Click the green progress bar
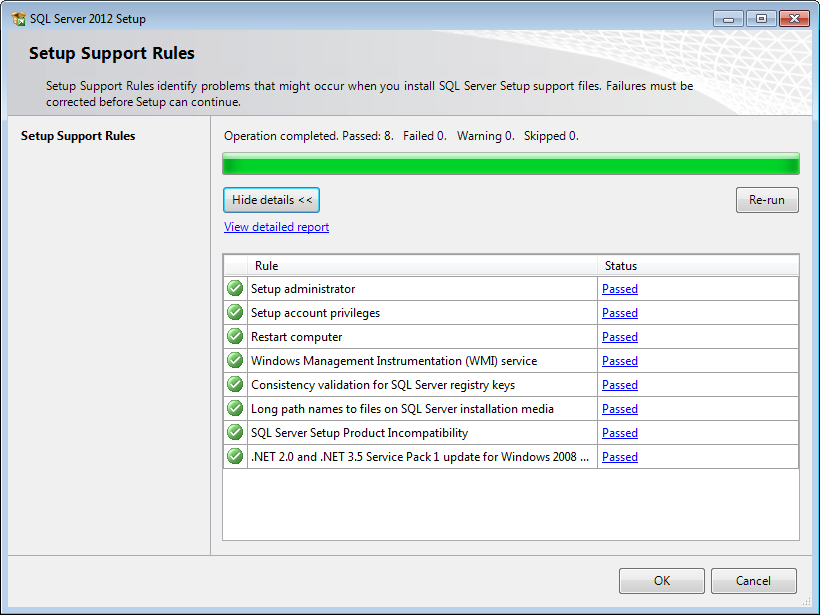Screen dimensions: 820x615 [x=510, y=163]
